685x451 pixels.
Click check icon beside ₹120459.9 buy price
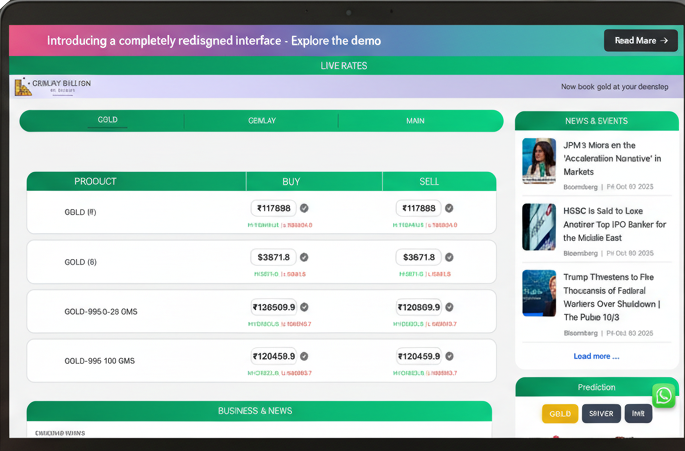[304, 356]
